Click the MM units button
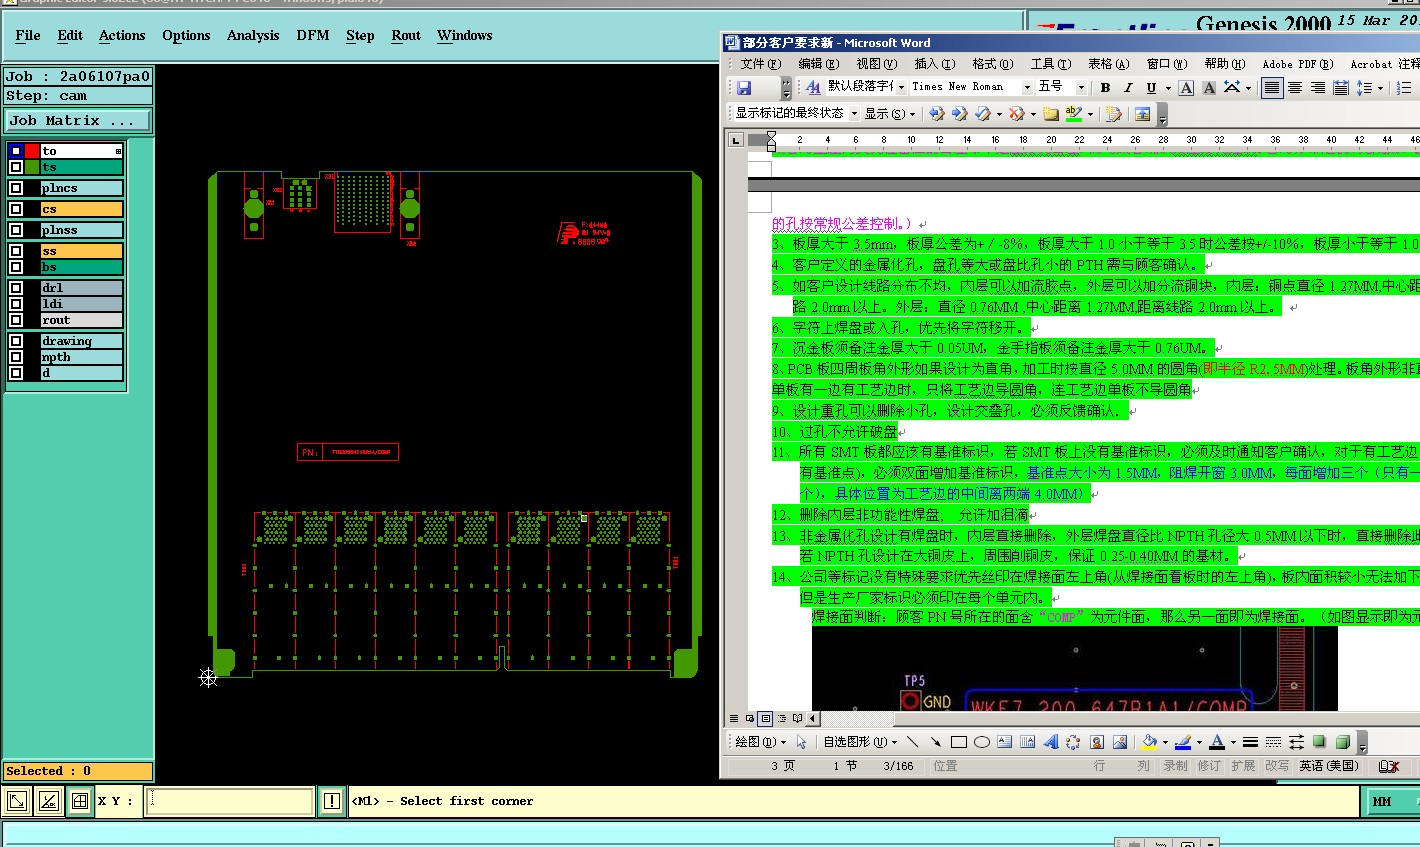This screenshot has width=1420, height=847. tap(1382, 801)
